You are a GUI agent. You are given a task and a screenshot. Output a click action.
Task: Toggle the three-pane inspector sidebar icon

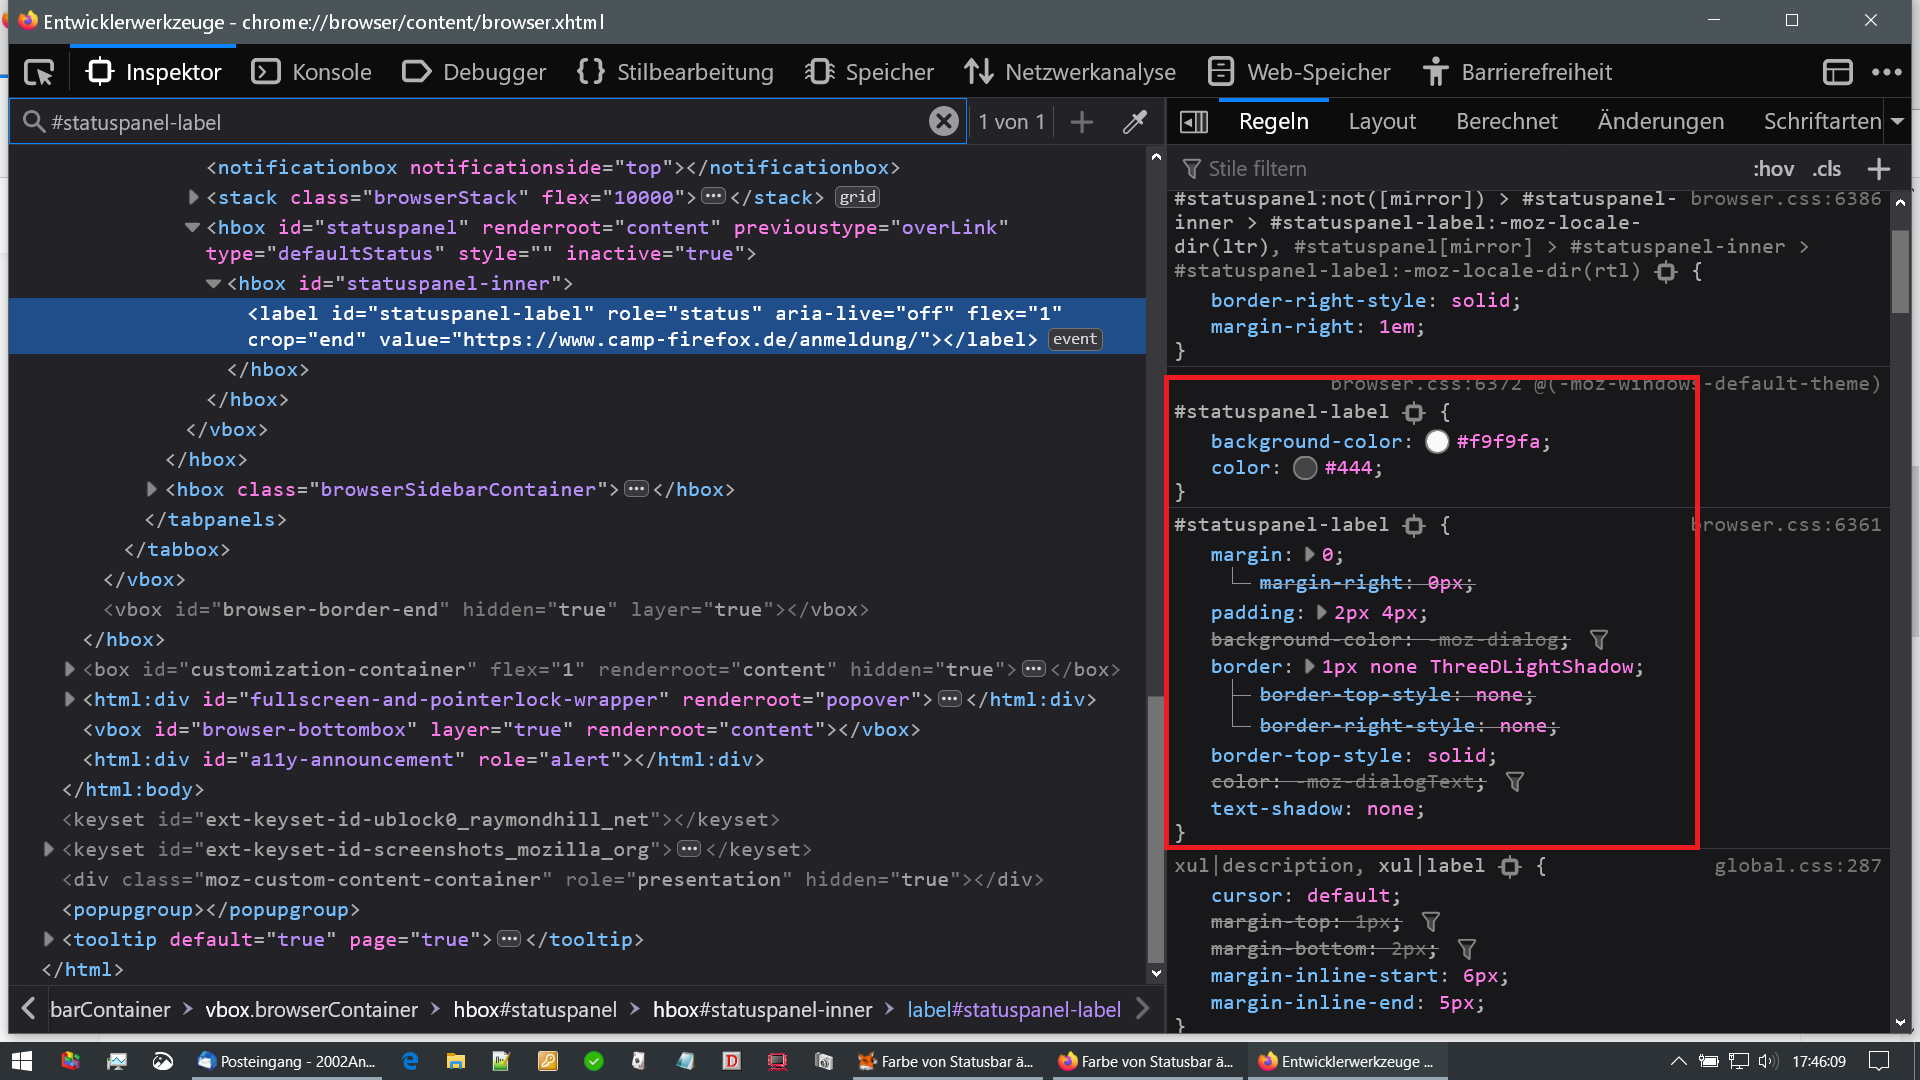[1194, 122]
